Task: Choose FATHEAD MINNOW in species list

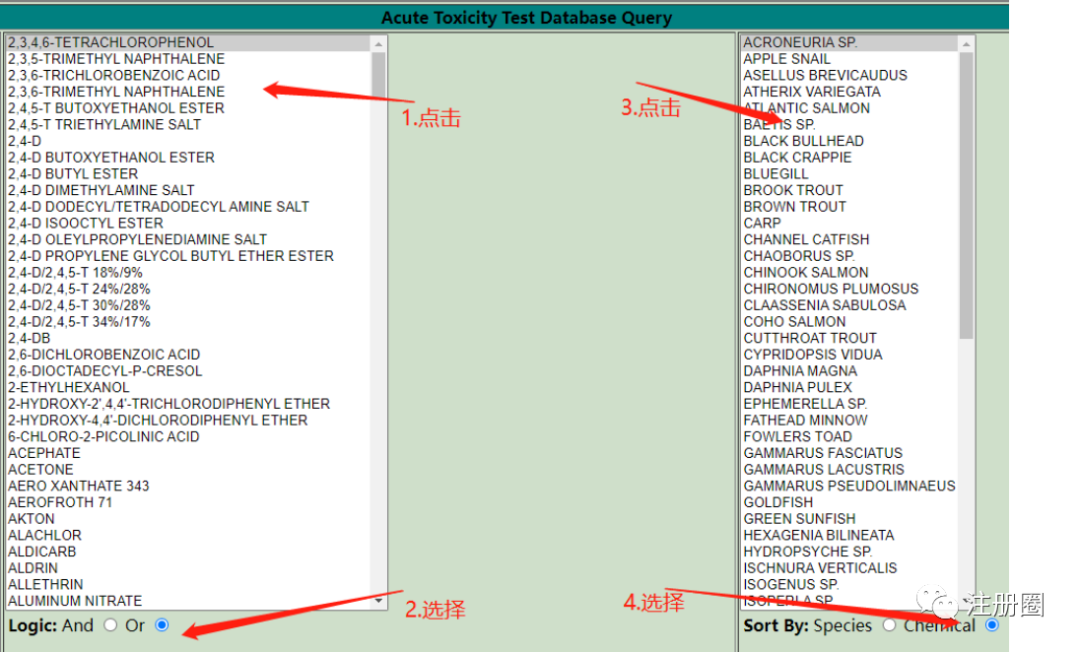Action: [x=849, y=420]
